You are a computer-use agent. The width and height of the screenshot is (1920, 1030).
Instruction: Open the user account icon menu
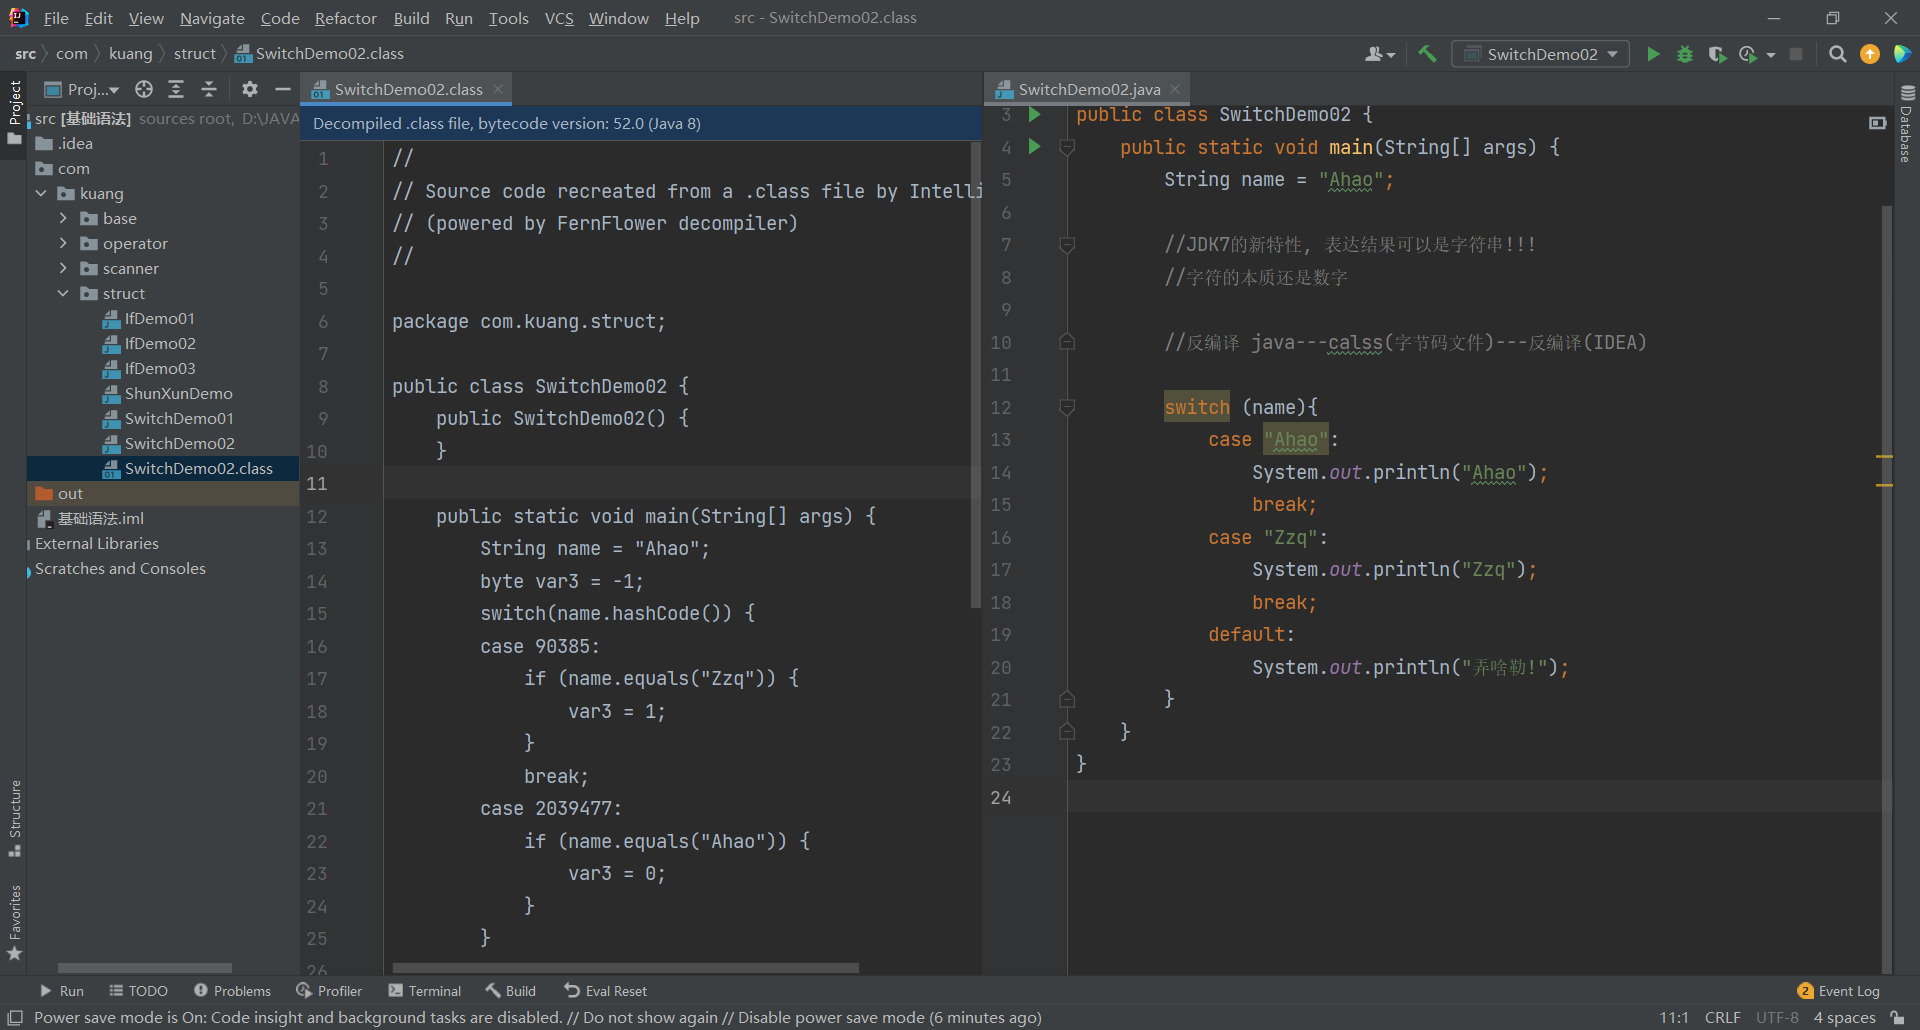pos(1379,54)
